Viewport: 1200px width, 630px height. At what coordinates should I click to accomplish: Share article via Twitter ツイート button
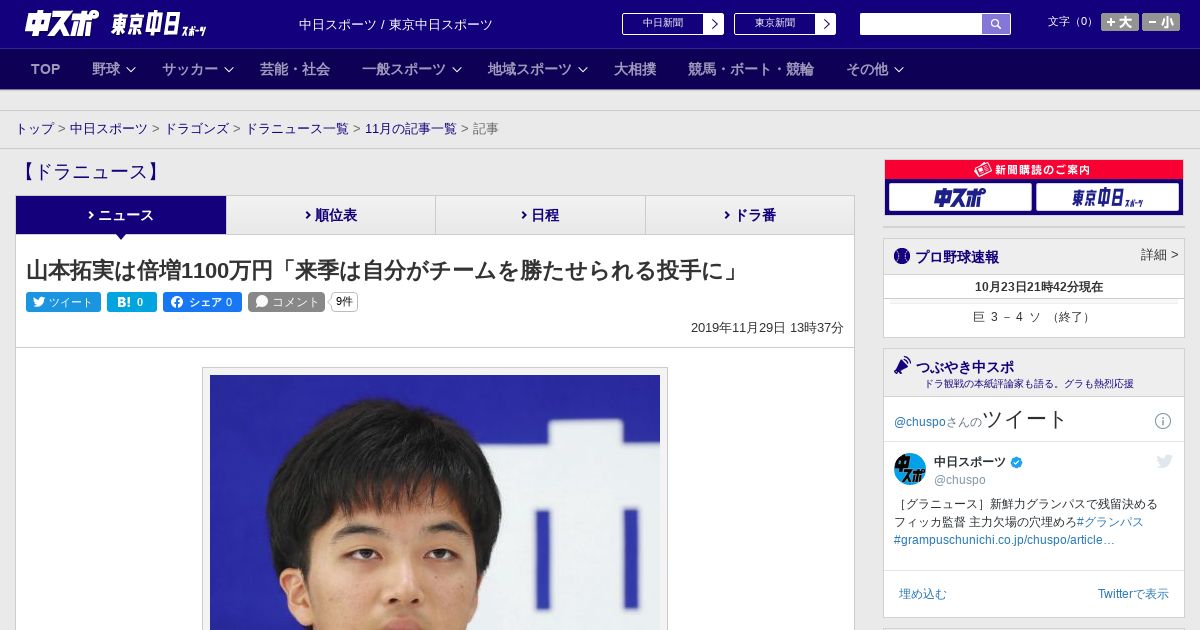tap(63, 302)
